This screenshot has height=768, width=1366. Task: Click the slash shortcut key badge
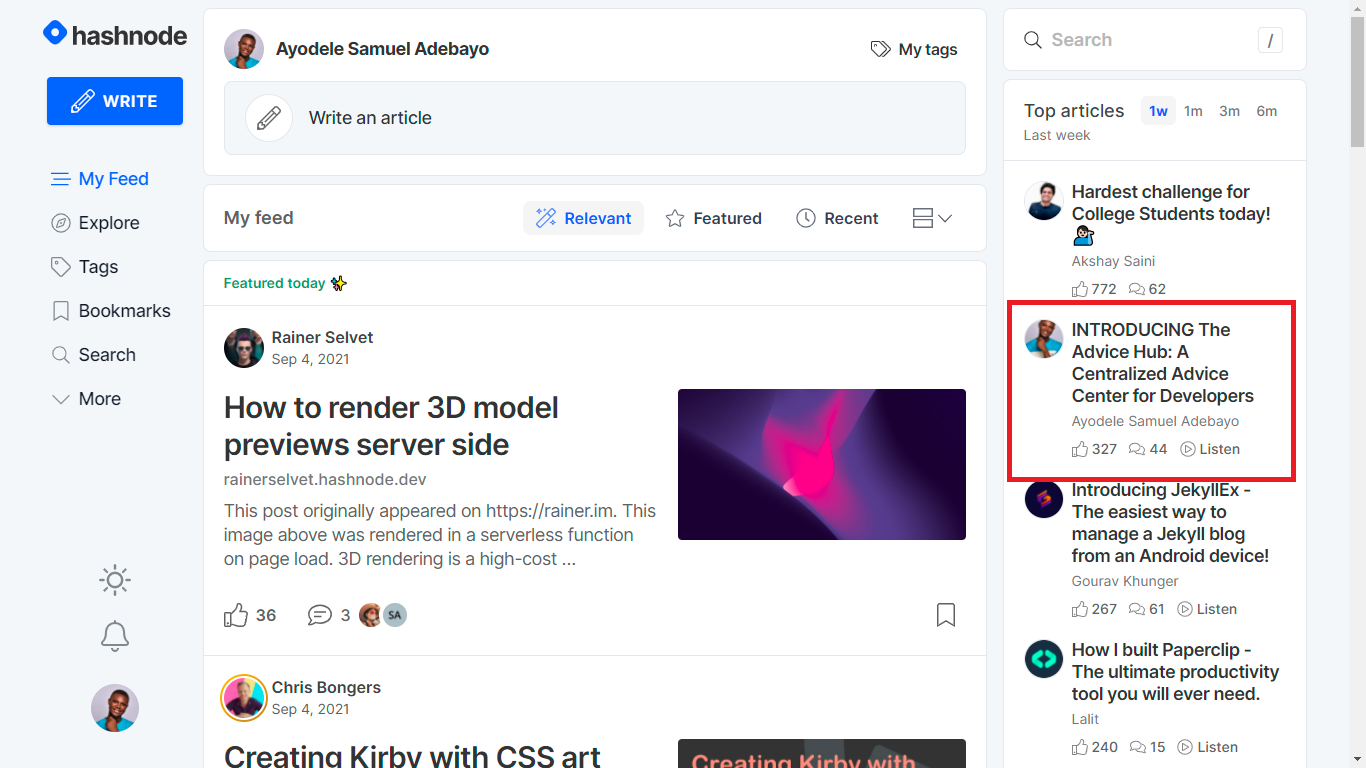[1270, 40]
